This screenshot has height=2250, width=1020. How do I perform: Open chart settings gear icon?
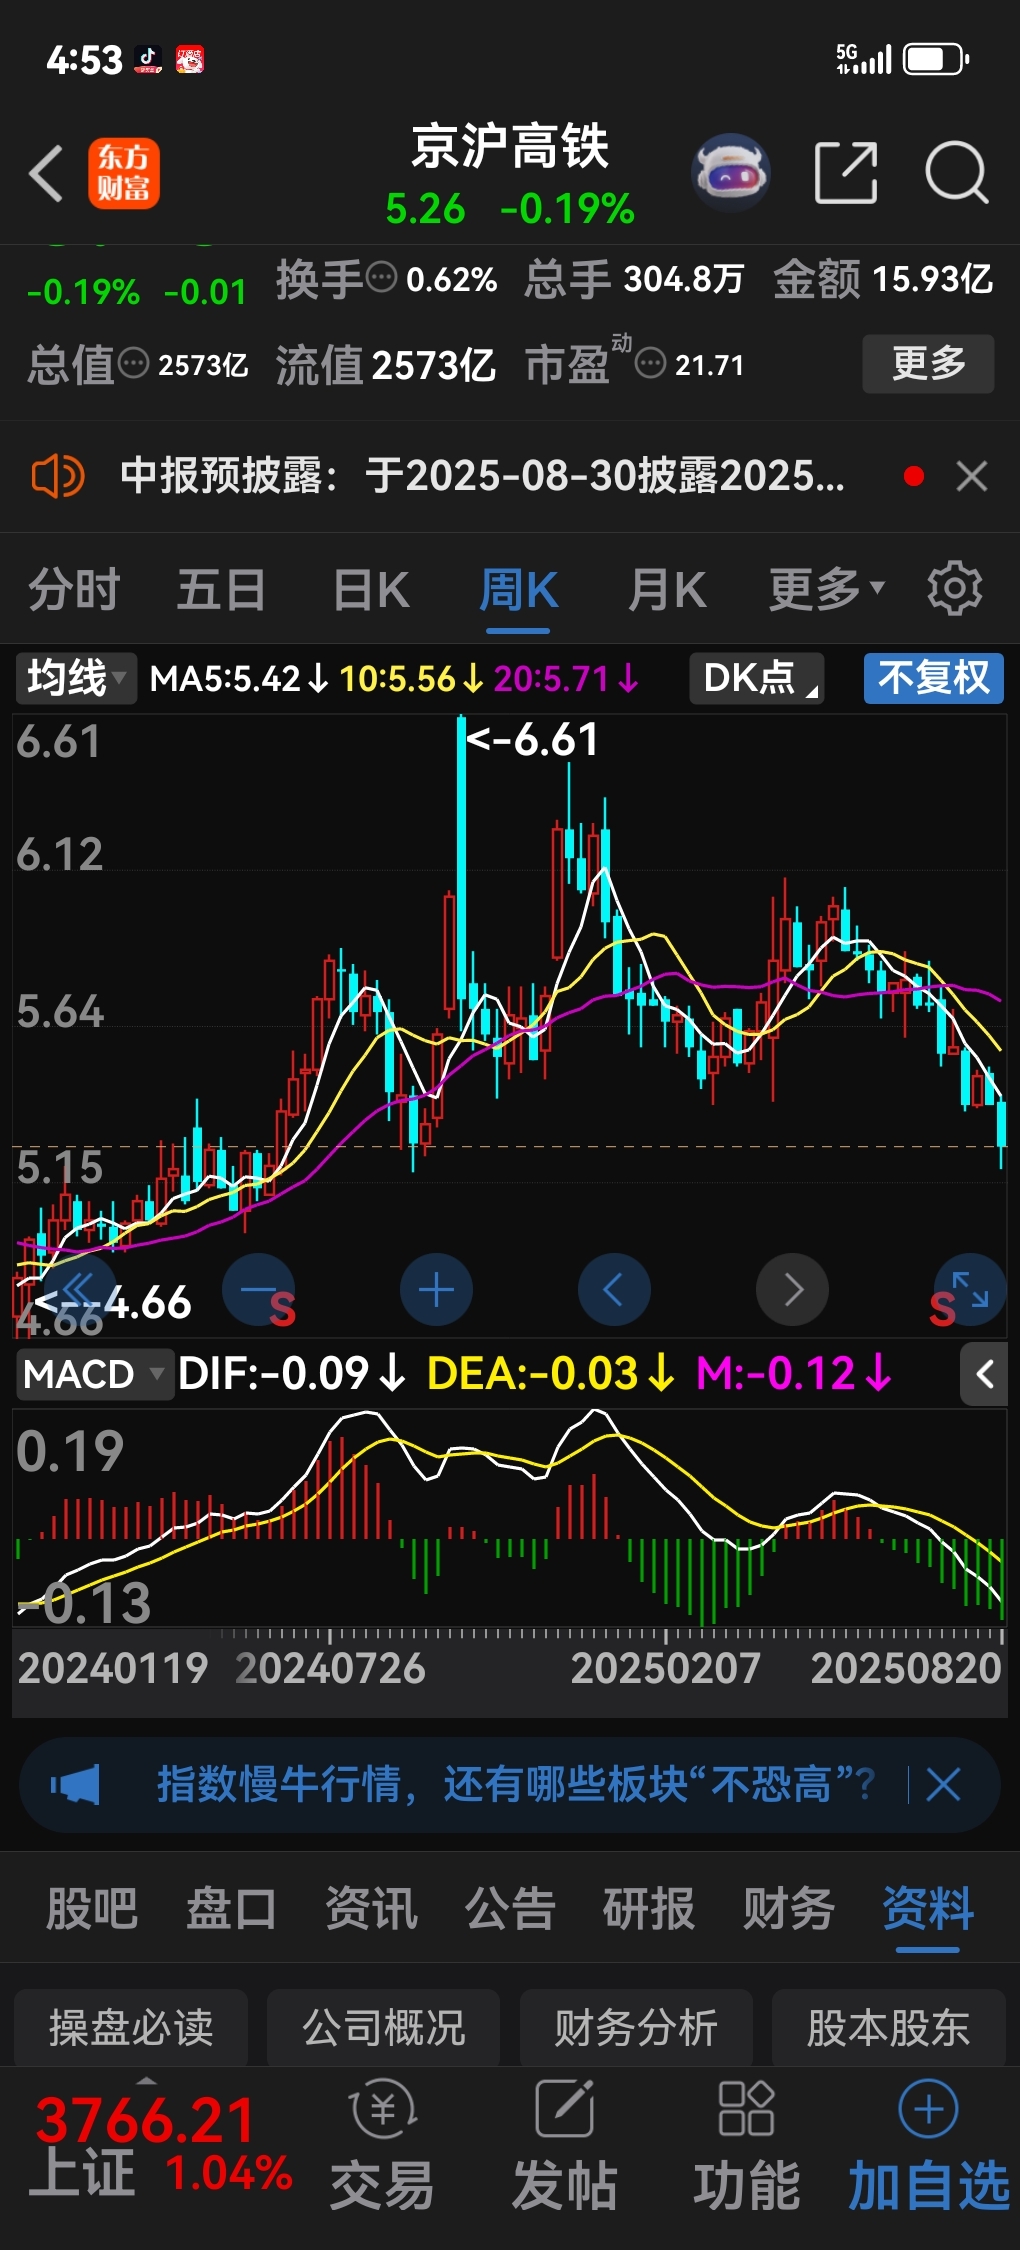coord(955,588)
